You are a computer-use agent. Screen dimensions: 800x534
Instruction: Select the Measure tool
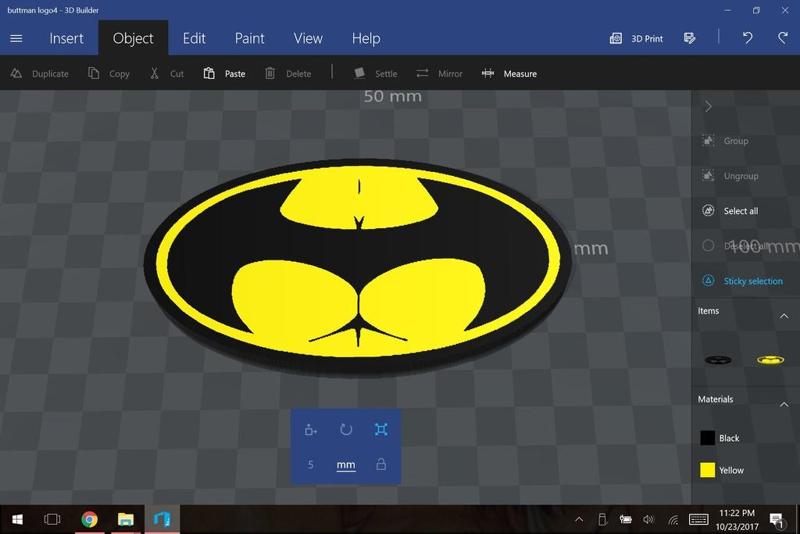click(488, 73)
